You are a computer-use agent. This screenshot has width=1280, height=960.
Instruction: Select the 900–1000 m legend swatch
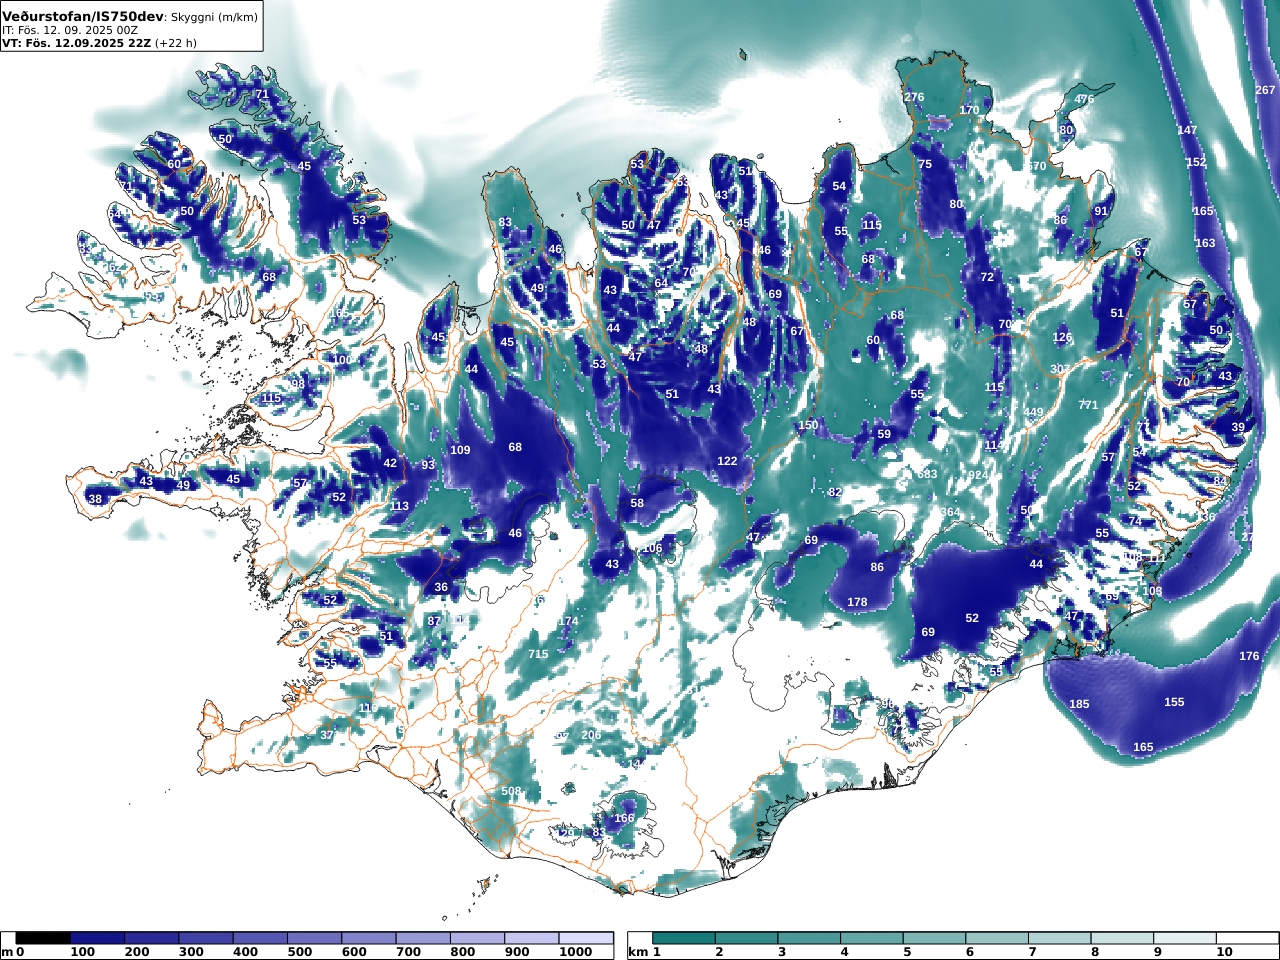531,938
